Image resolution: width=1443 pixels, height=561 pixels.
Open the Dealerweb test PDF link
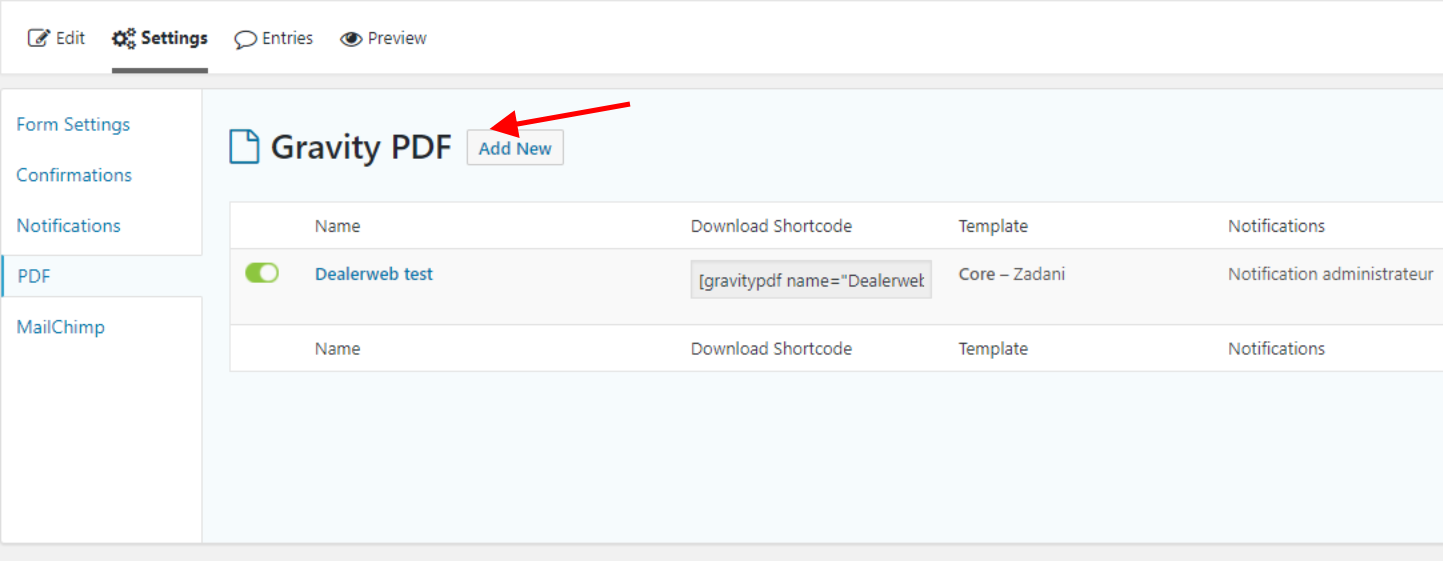[374, 274]
